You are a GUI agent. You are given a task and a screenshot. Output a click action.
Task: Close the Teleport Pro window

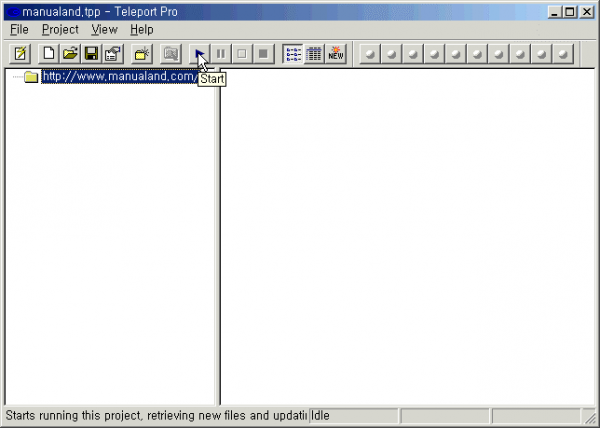[587, 12]
